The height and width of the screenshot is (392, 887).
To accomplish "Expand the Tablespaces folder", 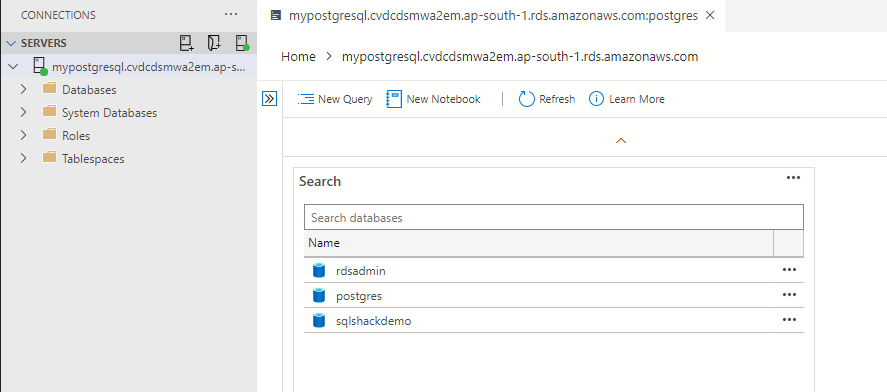I will click(23, 159).
